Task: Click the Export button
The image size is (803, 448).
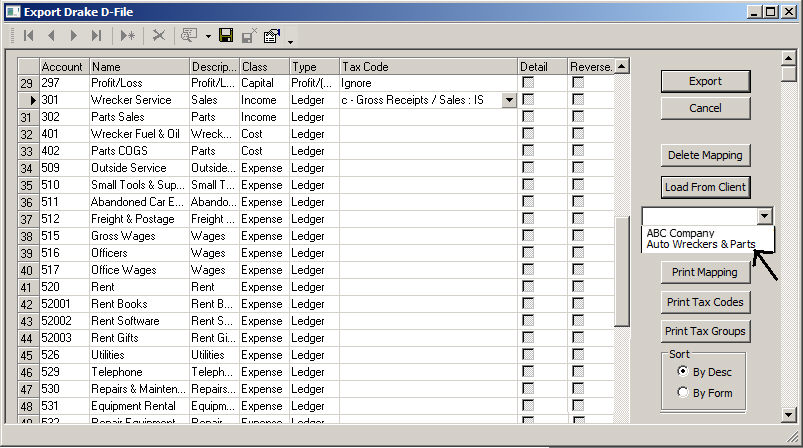Action: [x=705, y=81]
